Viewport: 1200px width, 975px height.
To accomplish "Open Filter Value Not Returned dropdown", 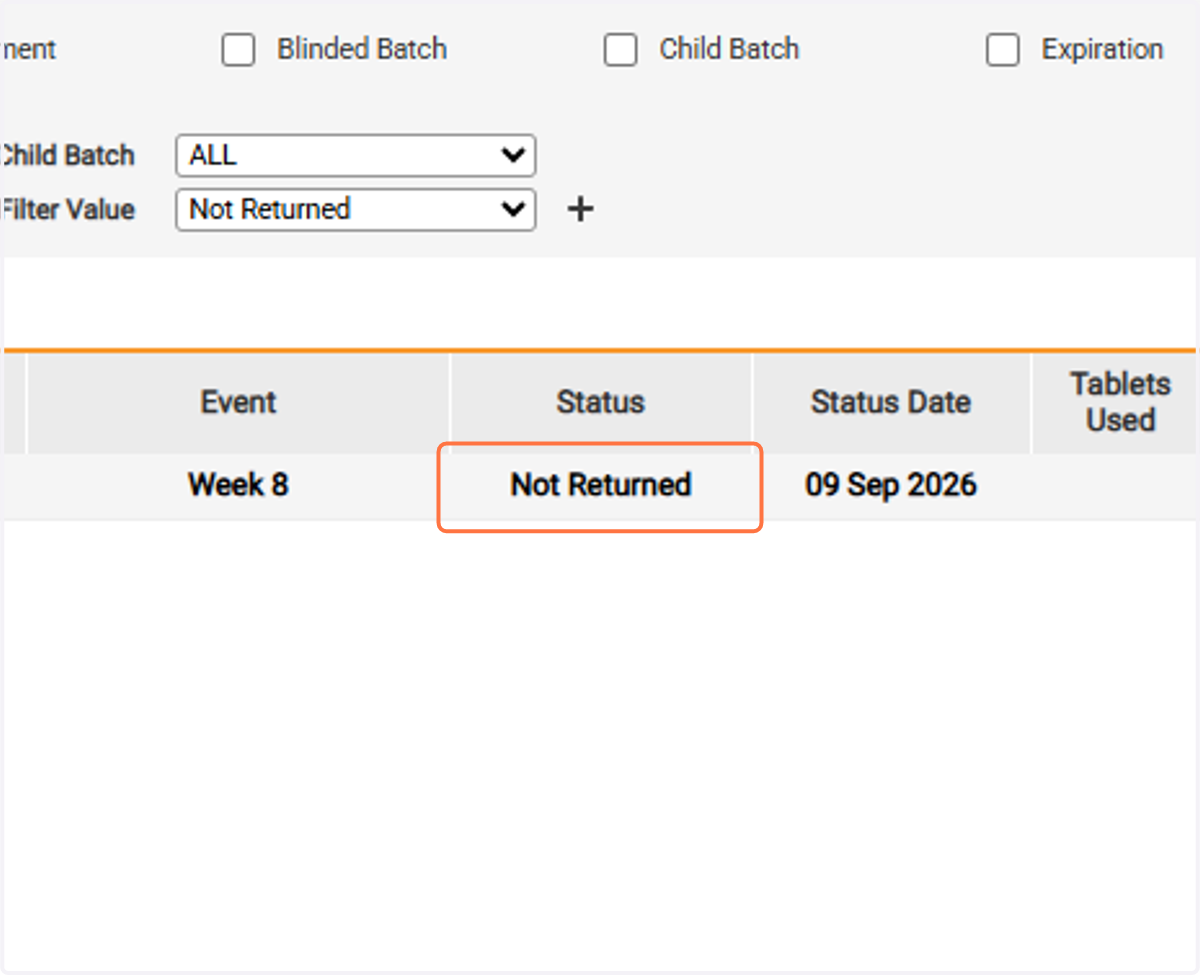I will [x=356, y=210].
